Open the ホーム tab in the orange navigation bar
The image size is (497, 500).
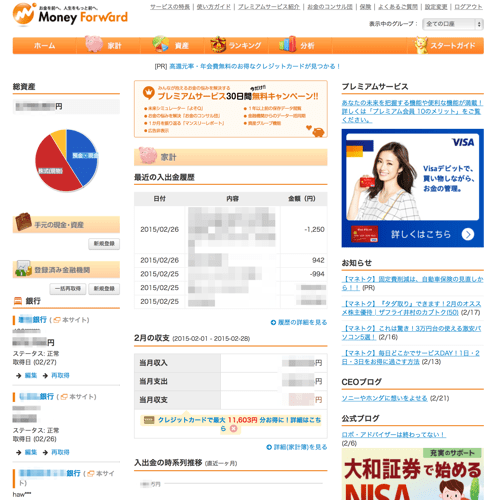click(x=44, y=46)
